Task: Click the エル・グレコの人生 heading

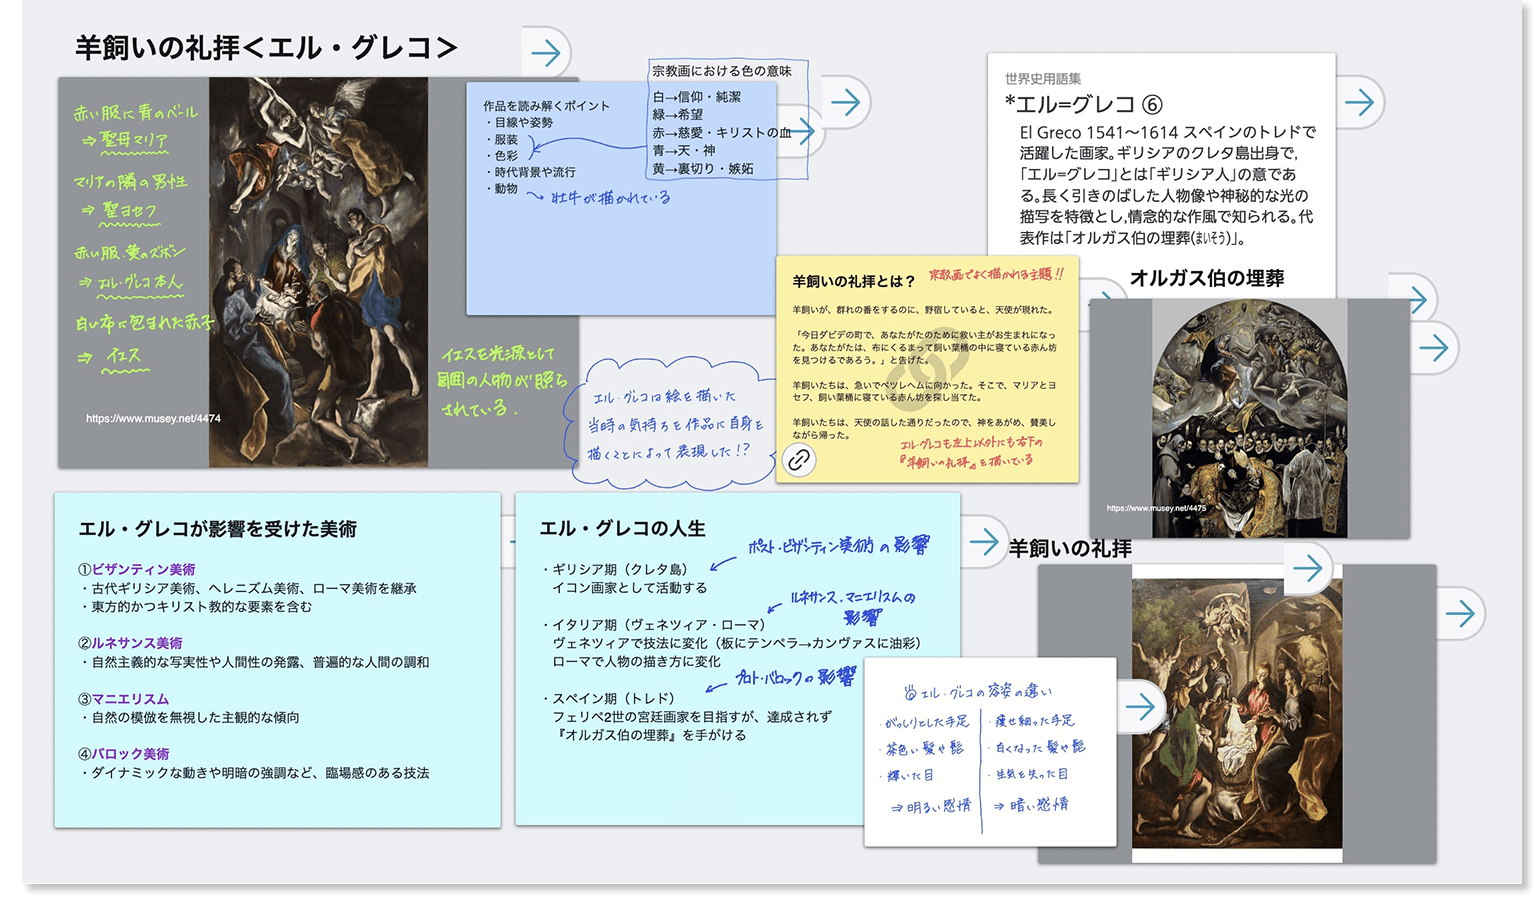Action: click(623, 529)
